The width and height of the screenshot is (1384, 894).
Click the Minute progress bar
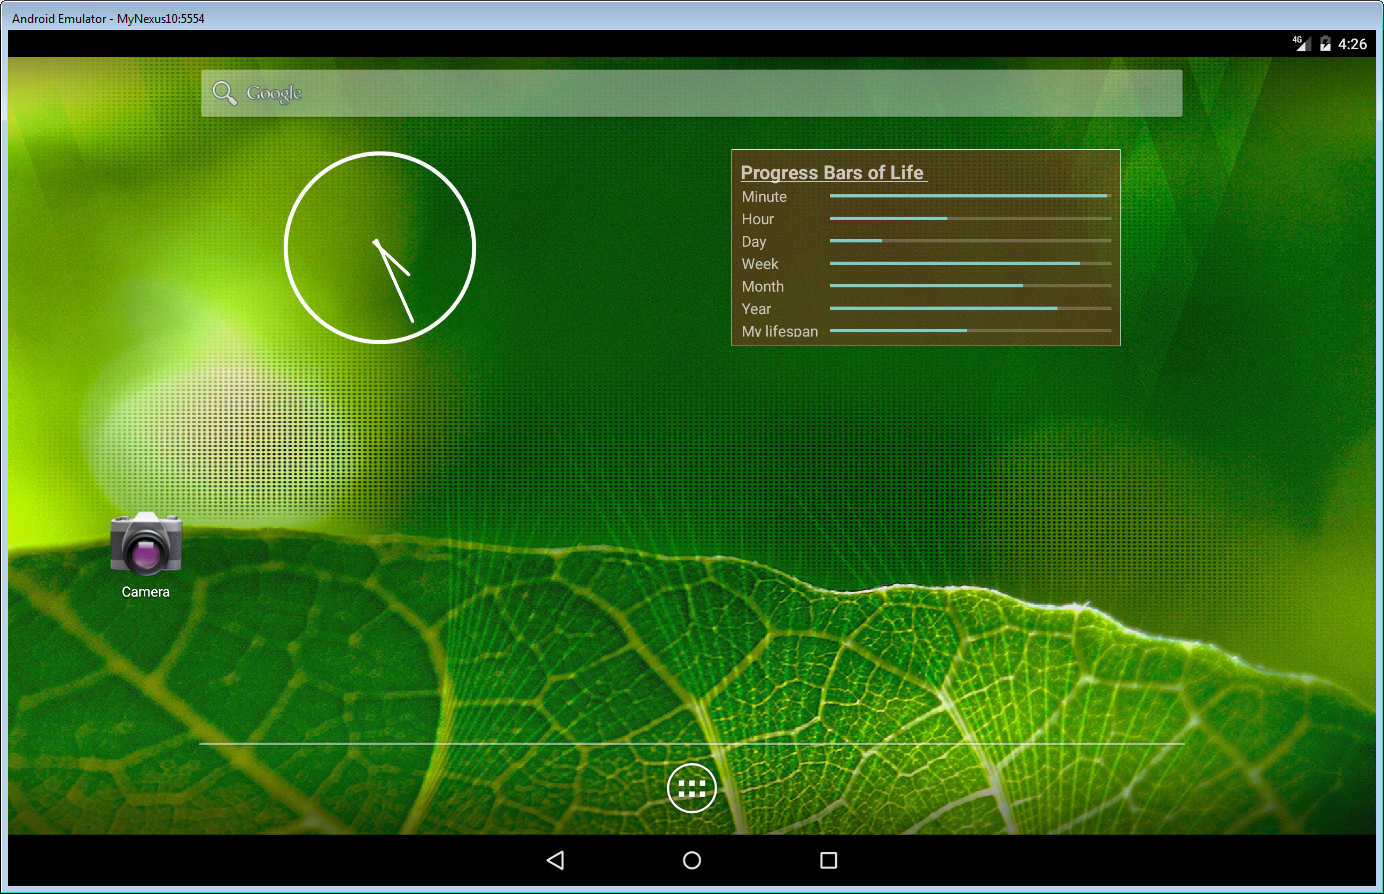(971, 196)
